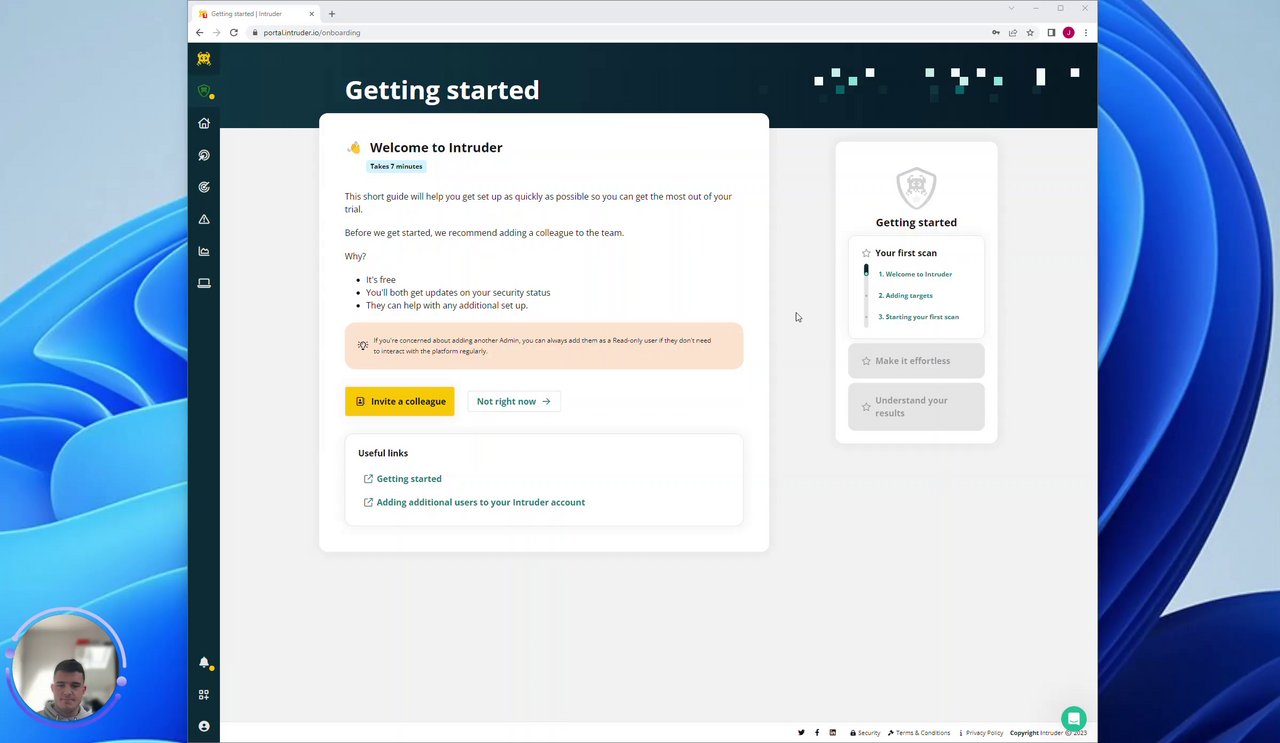1280x743 pixels.
Task: Expand the tab search chevron
Action: click(x=1011, y=8)
